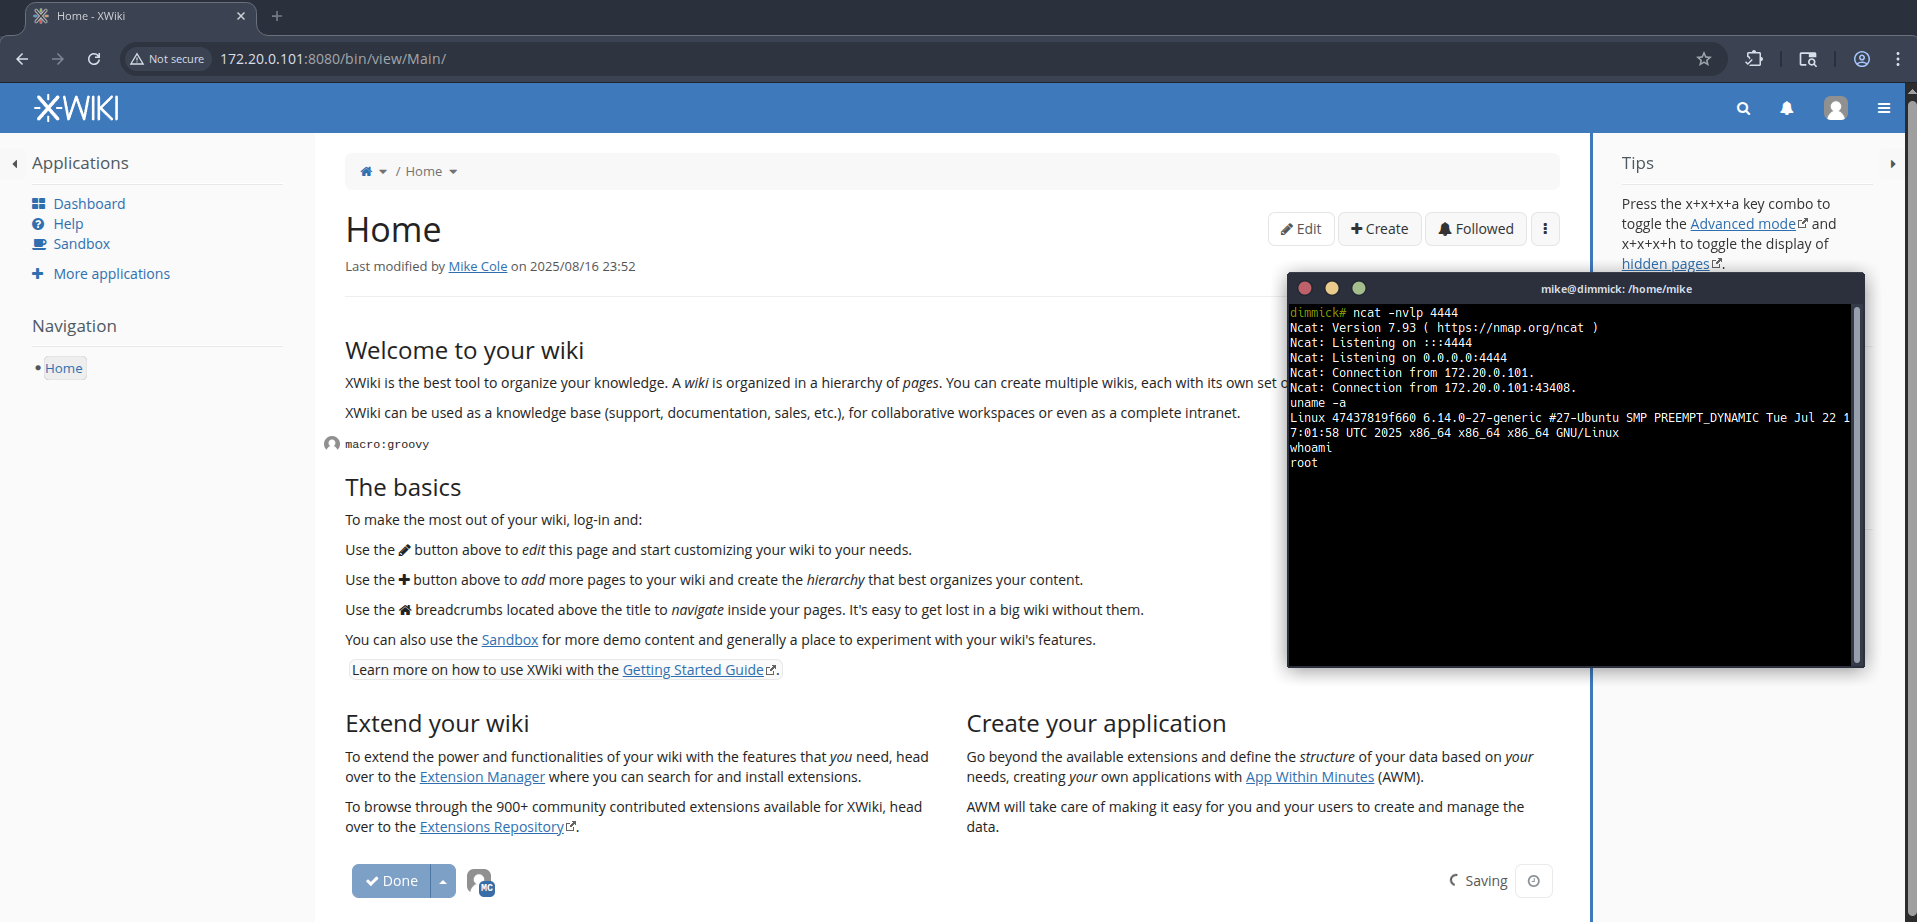Viewport: 1917px width, 922px height.
Task: Click the browser forward arrow
Action: (x=58, y=59)
